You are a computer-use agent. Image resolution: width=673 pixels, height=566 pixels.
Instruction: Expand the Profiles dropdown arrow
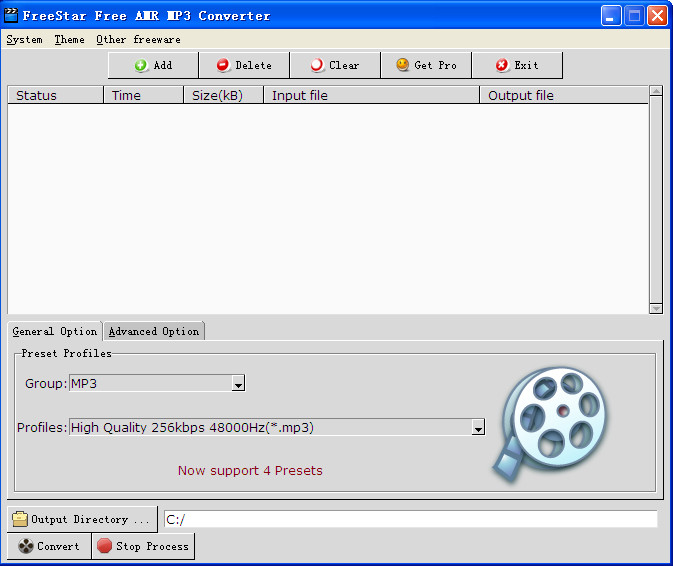[478, 427]
